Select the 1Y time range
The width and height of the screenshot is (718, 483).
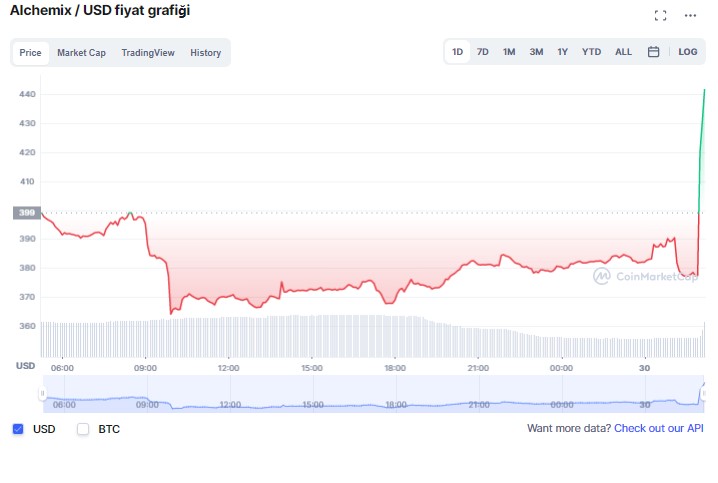(563, 52)
